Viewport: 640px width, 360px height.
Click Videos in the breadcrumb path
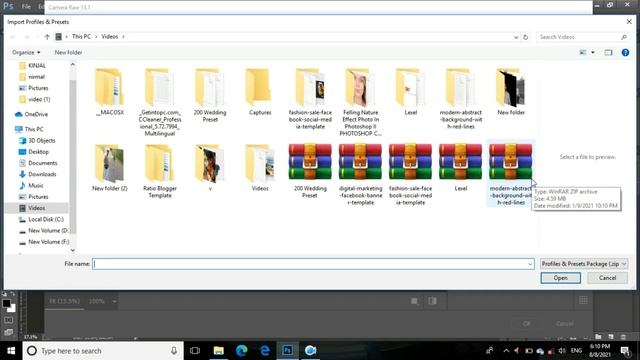(109, 37)
